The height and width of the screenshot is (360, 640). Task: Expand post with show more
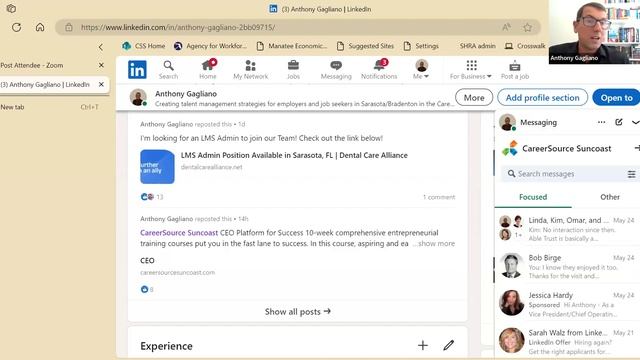436,244
